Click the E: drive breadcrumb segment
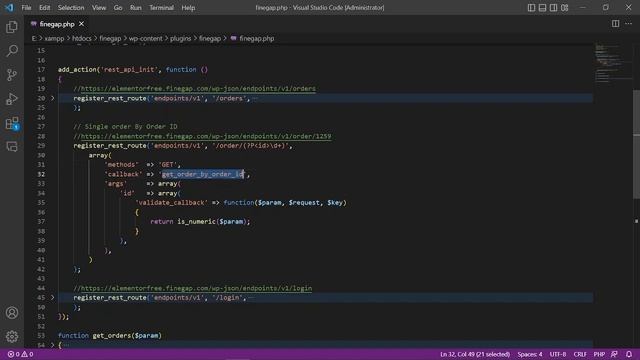Viewport: 640px width, 360px height. pyautogui.click(x=34, y=38)
